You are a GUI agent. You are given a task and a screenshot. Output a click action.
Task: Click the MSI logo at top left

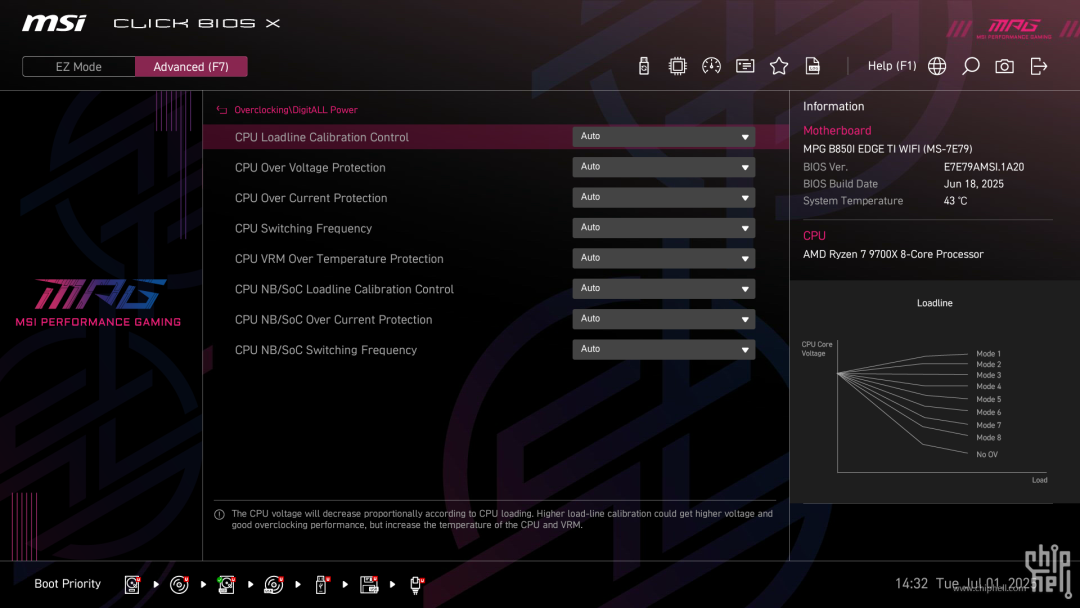[x=54, y=23]
